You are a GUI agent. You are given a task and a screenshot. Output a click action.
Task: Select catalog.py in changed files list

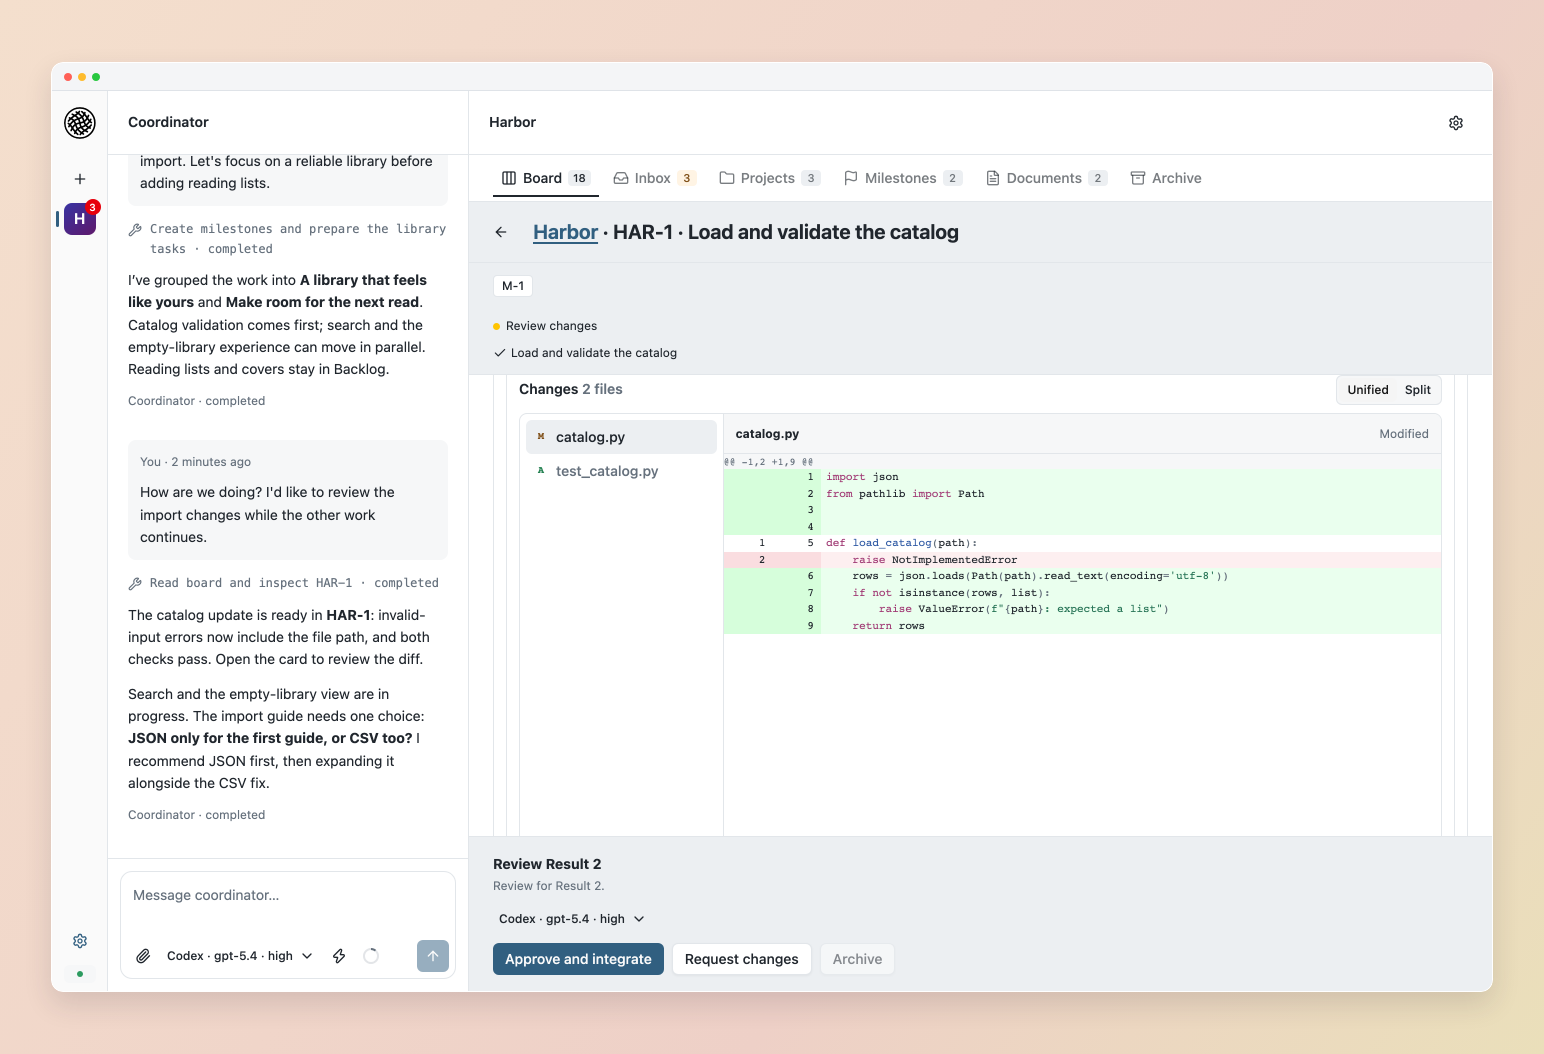pyautogui.click(x=621, y=437)
